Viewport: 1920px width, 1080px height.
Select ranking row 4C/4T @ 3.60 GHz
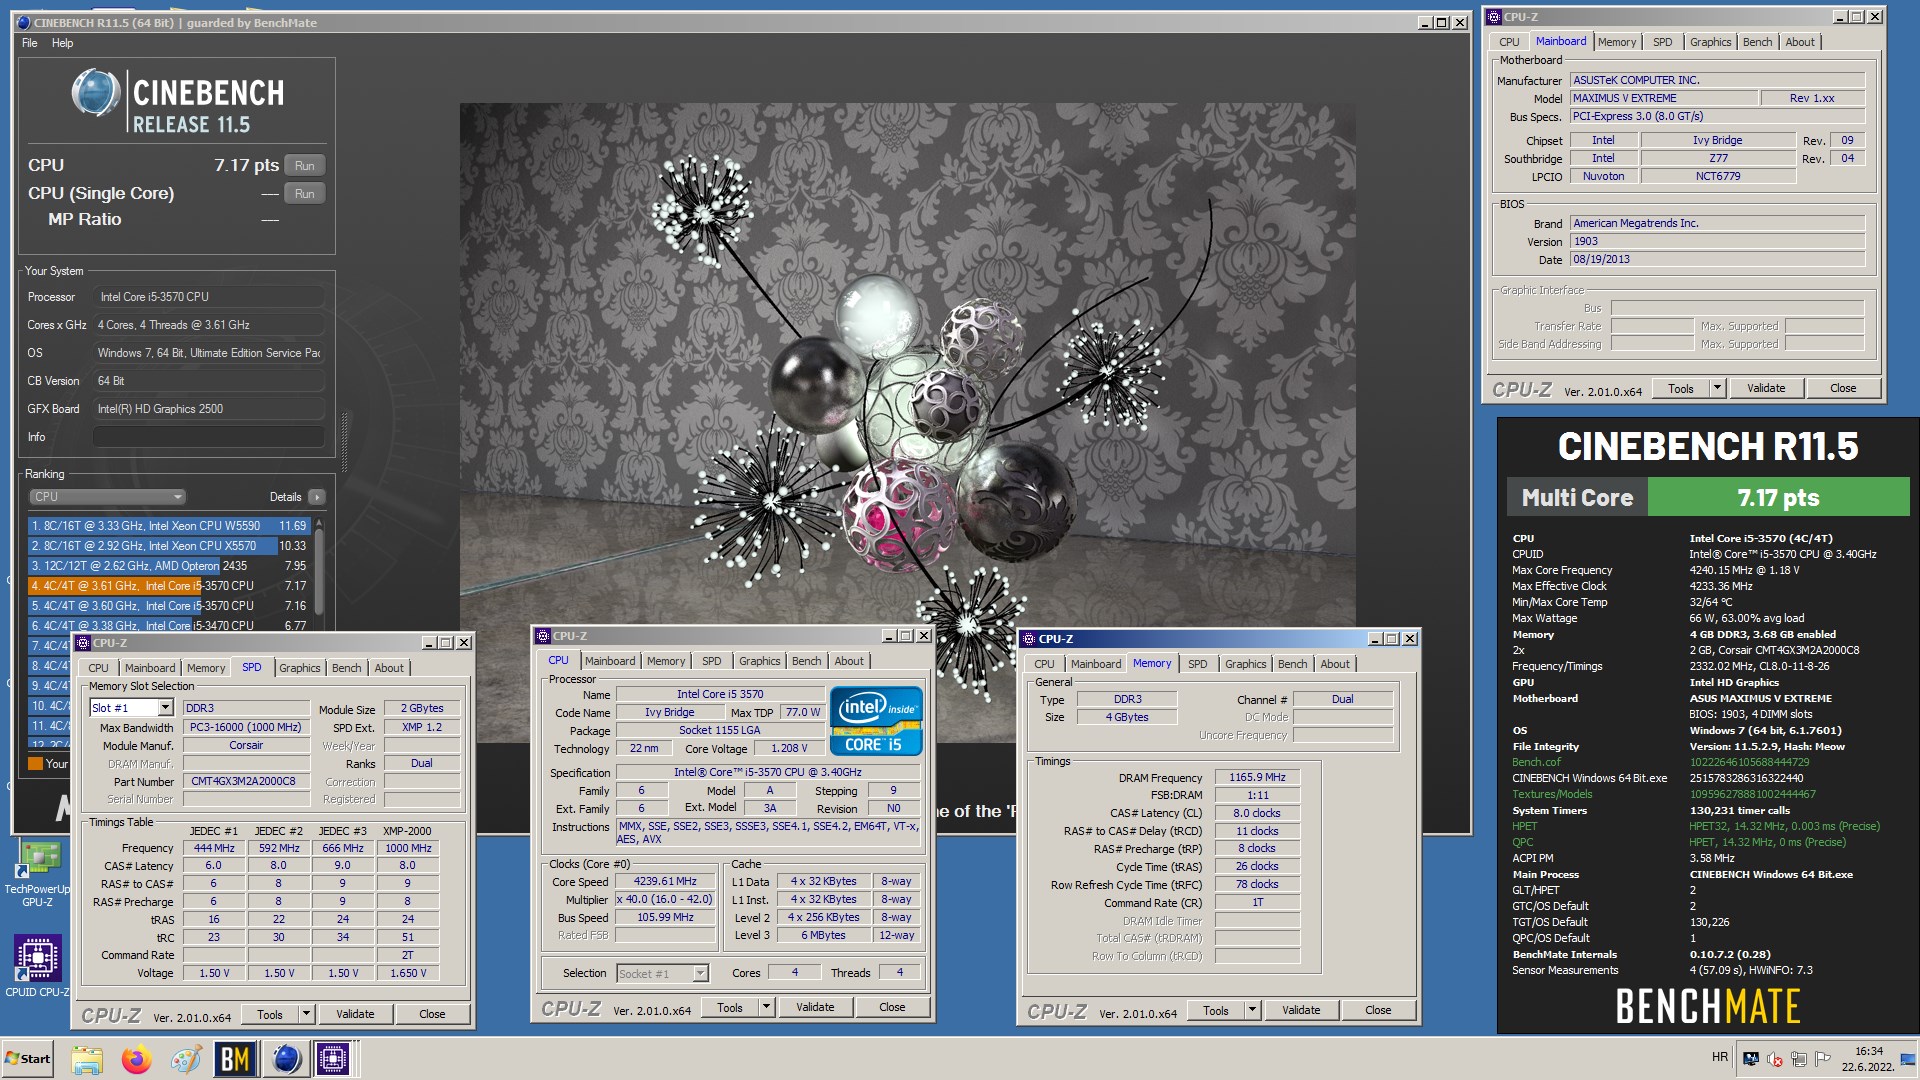169,606
